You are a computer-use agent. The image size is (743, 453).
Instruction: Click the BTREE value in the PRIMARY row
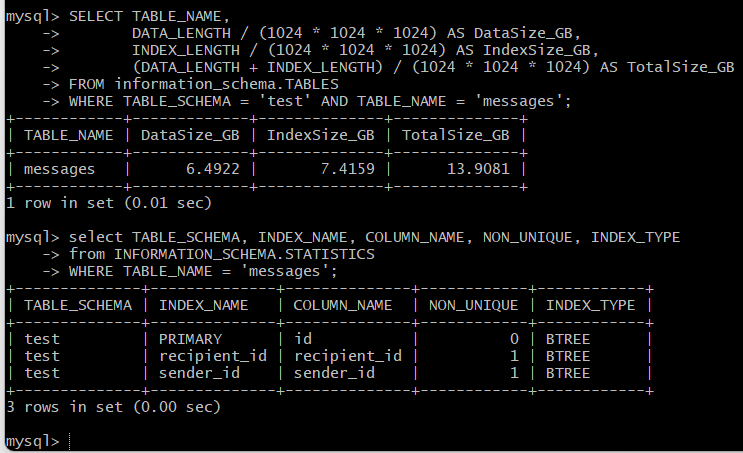[568, 339]
